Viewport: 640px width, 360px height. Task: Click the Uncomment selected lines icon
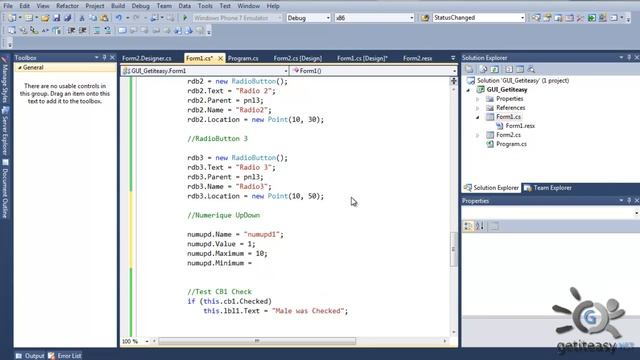tap(108, 31)
